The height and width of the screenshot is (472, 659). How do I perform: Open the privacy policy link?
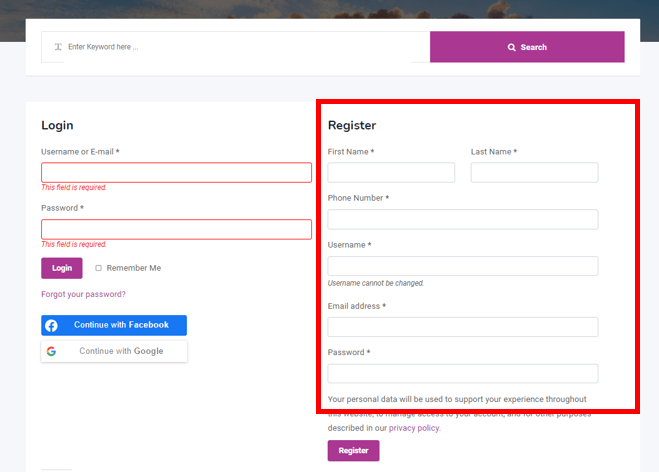pyautogui.click(x=414, y=428)
